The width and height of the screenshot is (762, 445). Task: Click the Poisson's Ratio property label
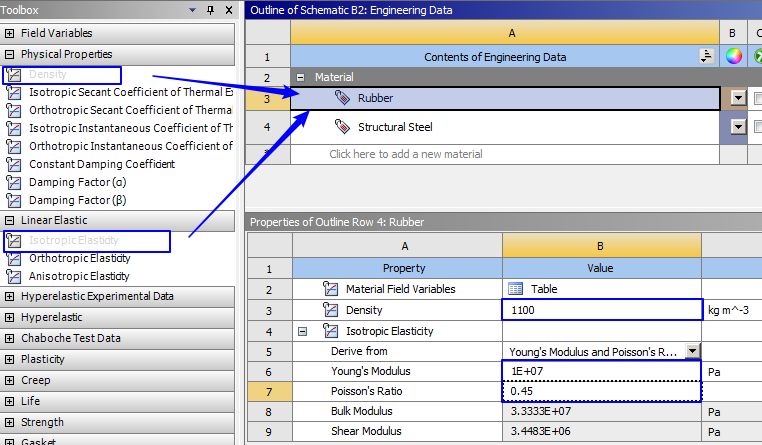(366, 391)
